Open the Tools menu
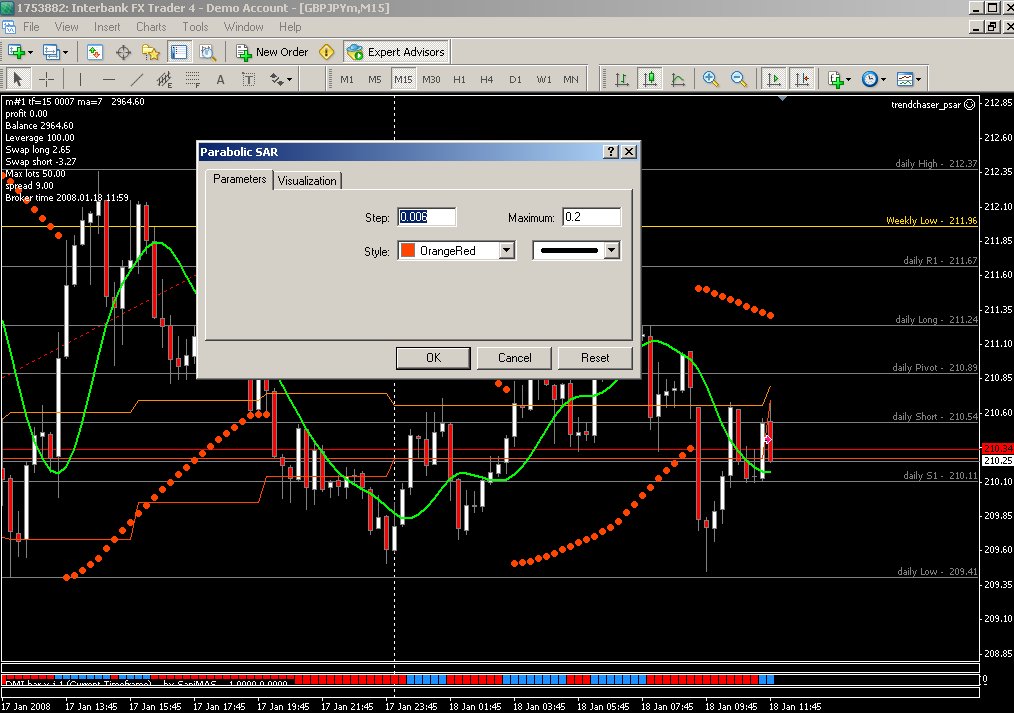The height and width of the screenshot is (713, 1014). pos(195,27)
